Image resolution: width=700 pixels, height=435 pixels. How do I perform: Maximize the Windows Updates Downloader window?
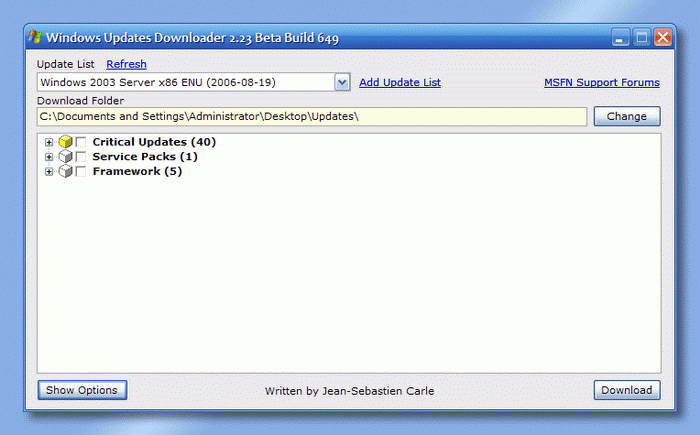click(642, 38)
